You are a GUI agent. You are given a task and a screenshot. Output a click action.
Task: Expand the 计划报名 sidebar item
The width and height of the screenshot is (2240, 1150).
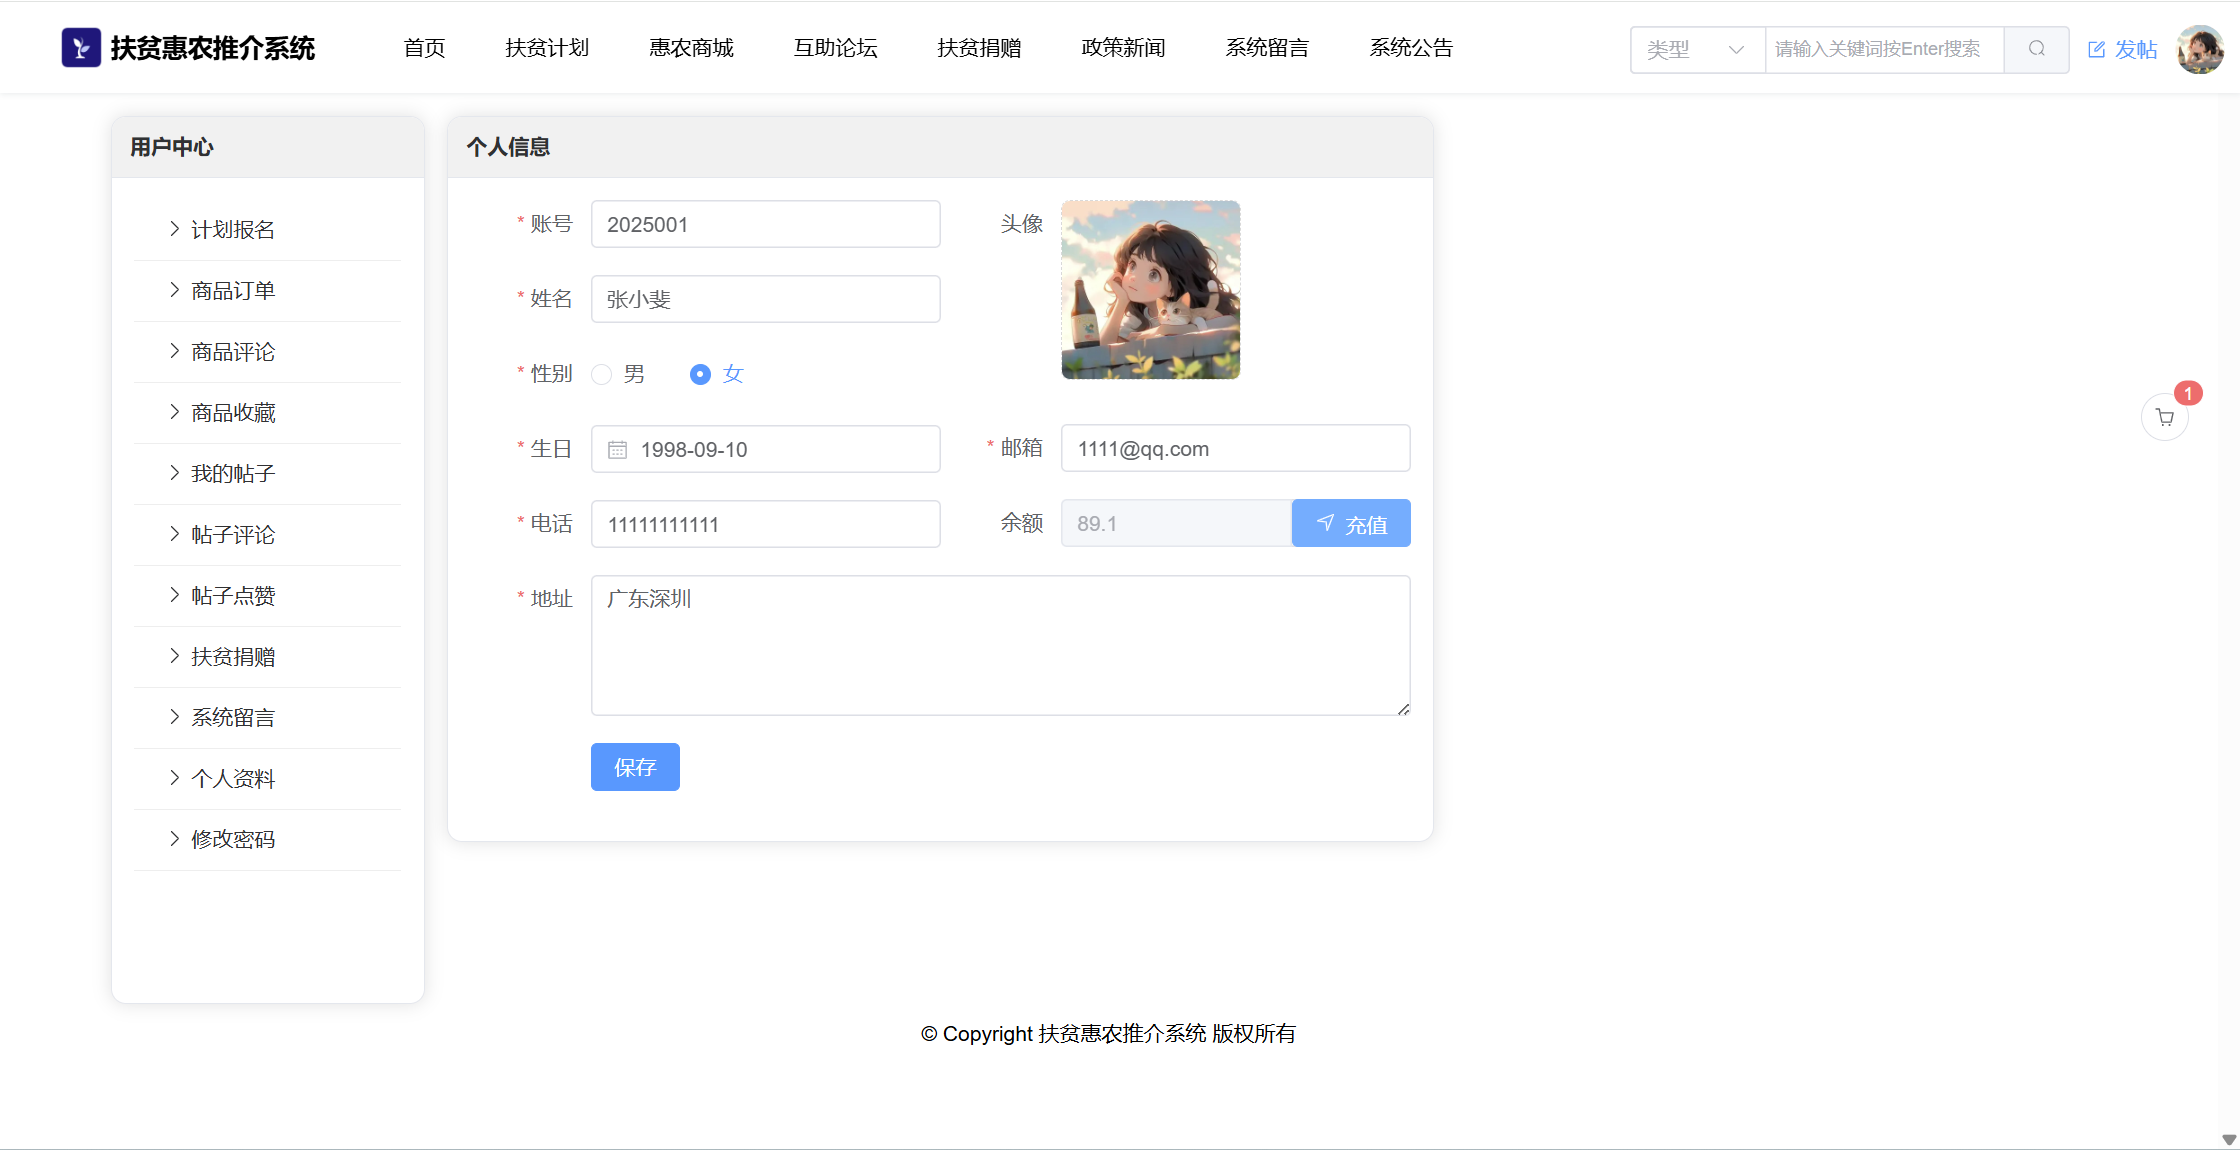pos(232,230)
